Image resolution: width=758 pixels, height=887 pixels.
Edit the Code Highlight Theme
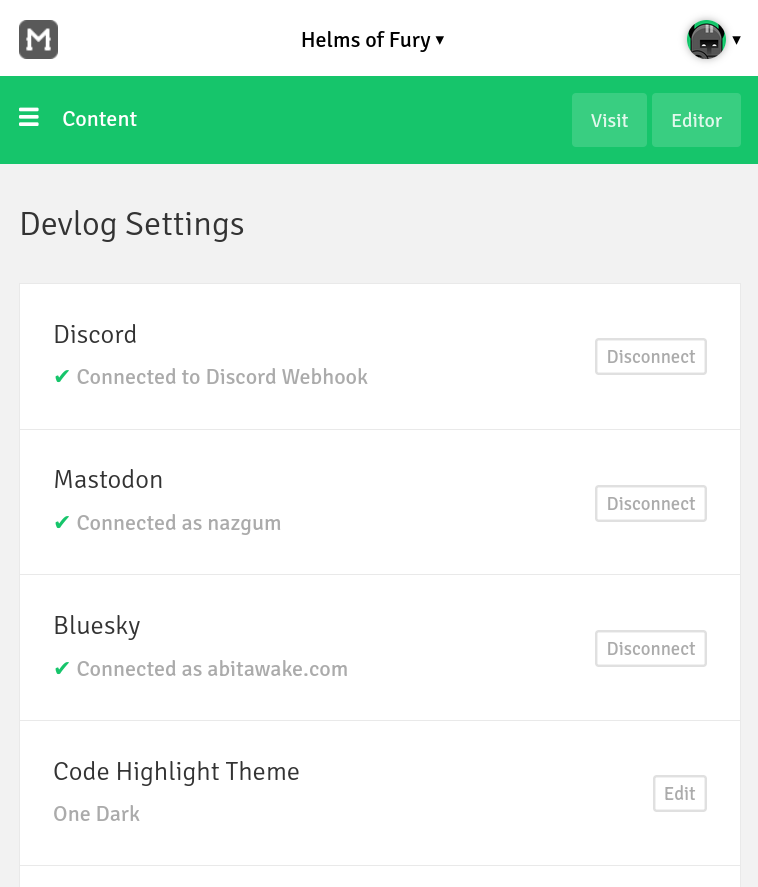pos(679,794)
